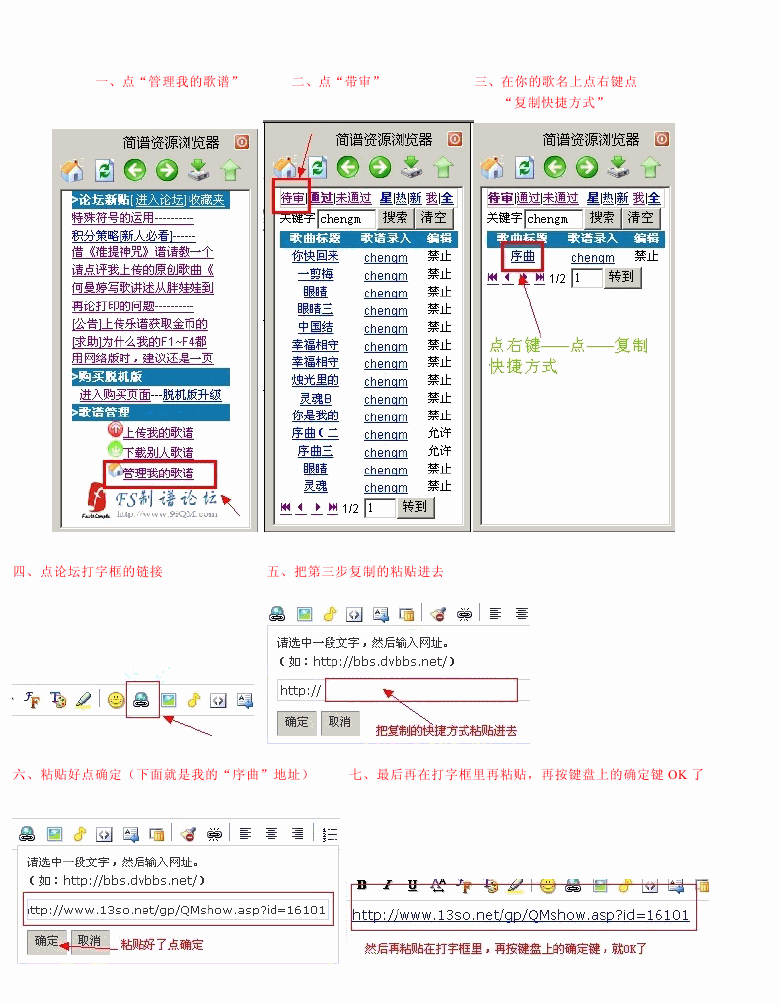780x1005 pixels.
Task: Click first-page arrow below the 灵魂 song row
Action: 286,508
